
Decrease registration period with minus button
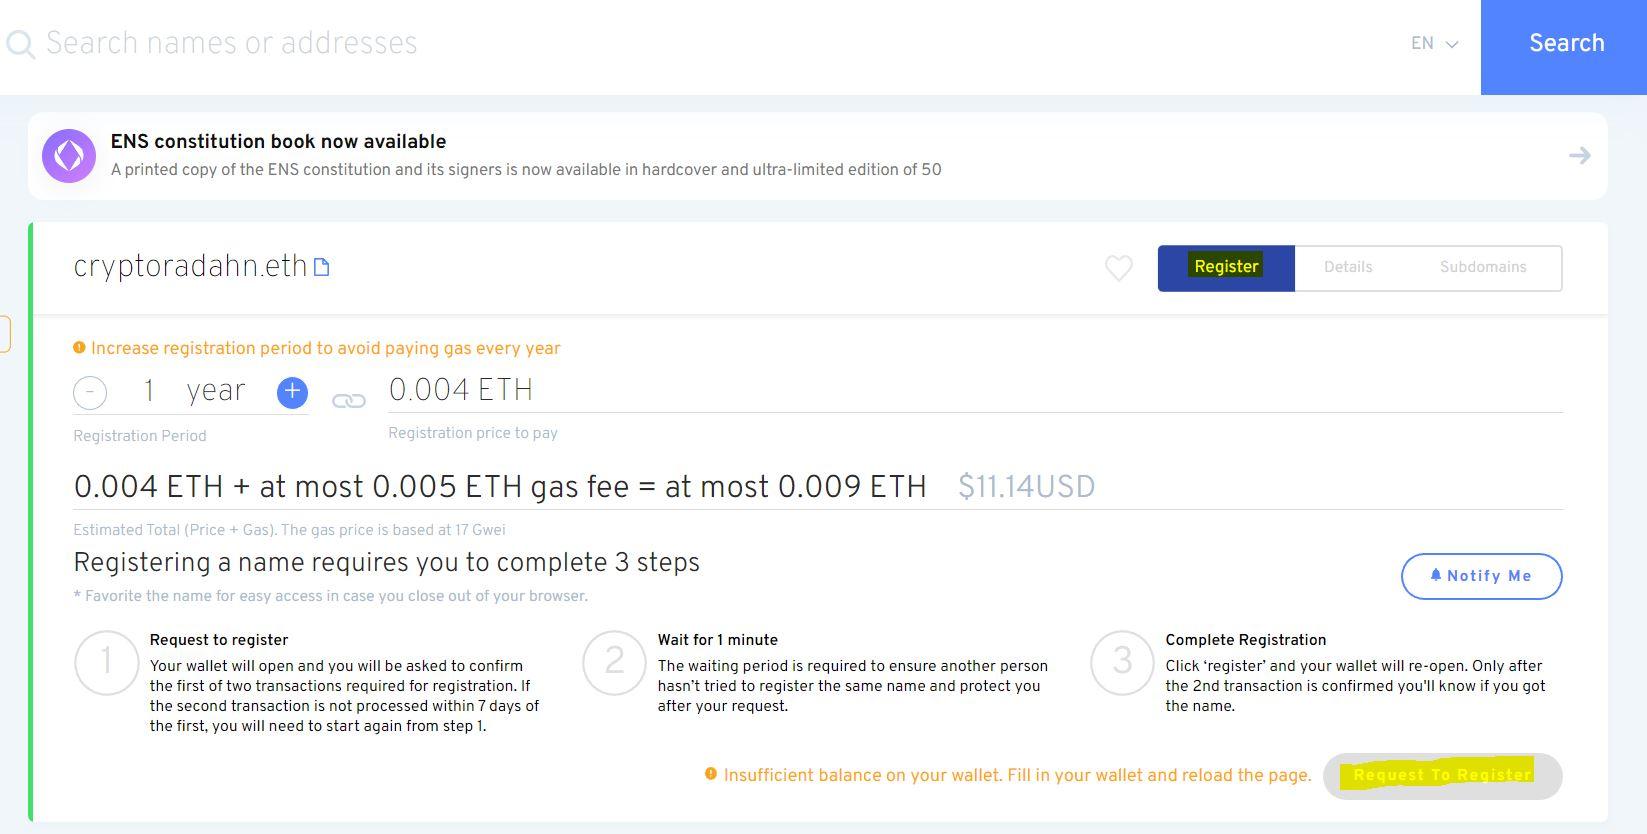(90, 392)
